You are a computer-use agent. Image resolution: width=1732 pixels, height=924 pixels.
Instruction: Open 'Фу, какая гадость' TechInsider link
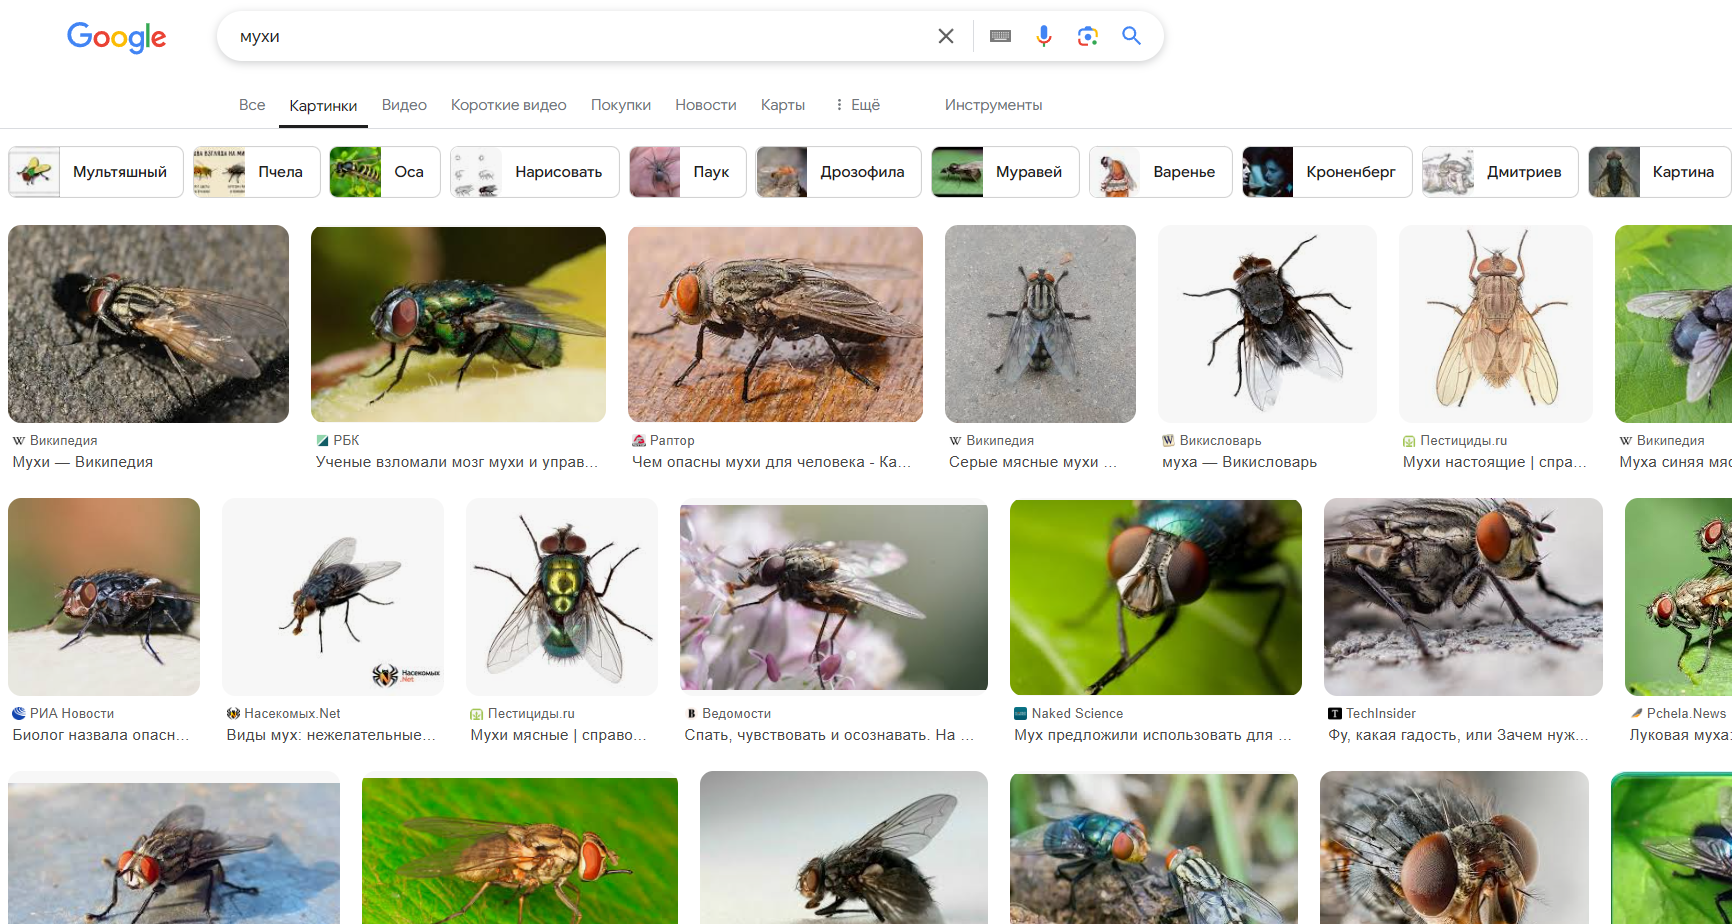click(1458, 735)
